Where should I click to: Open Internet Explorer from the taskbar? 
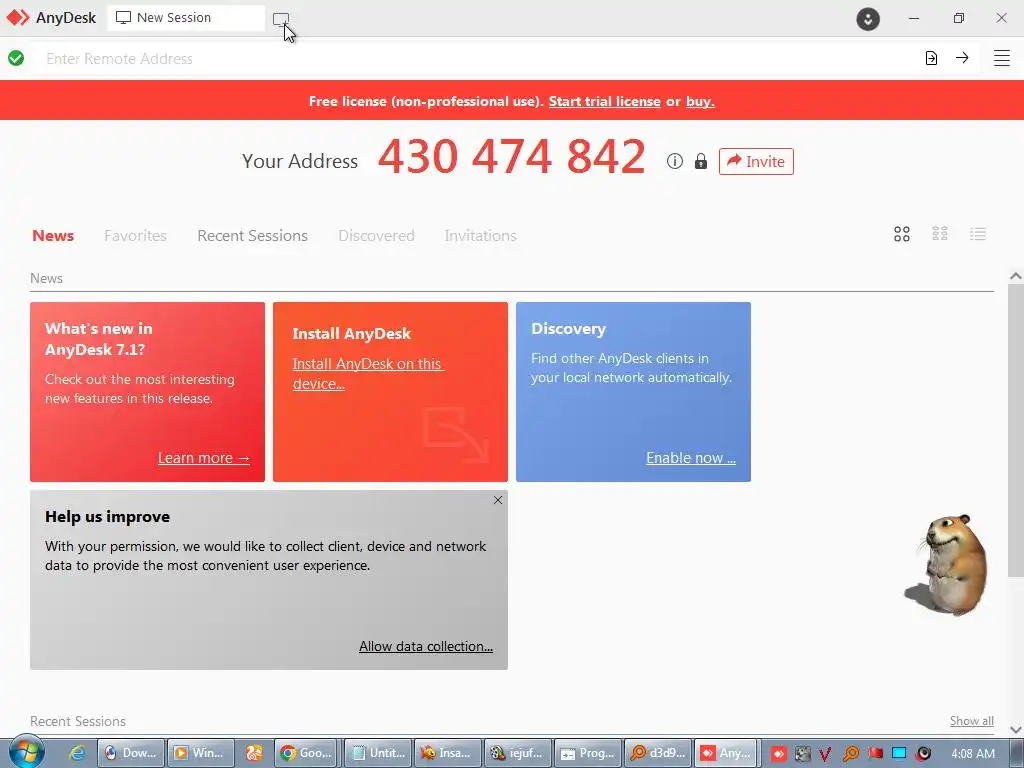(x=77, y=753)
